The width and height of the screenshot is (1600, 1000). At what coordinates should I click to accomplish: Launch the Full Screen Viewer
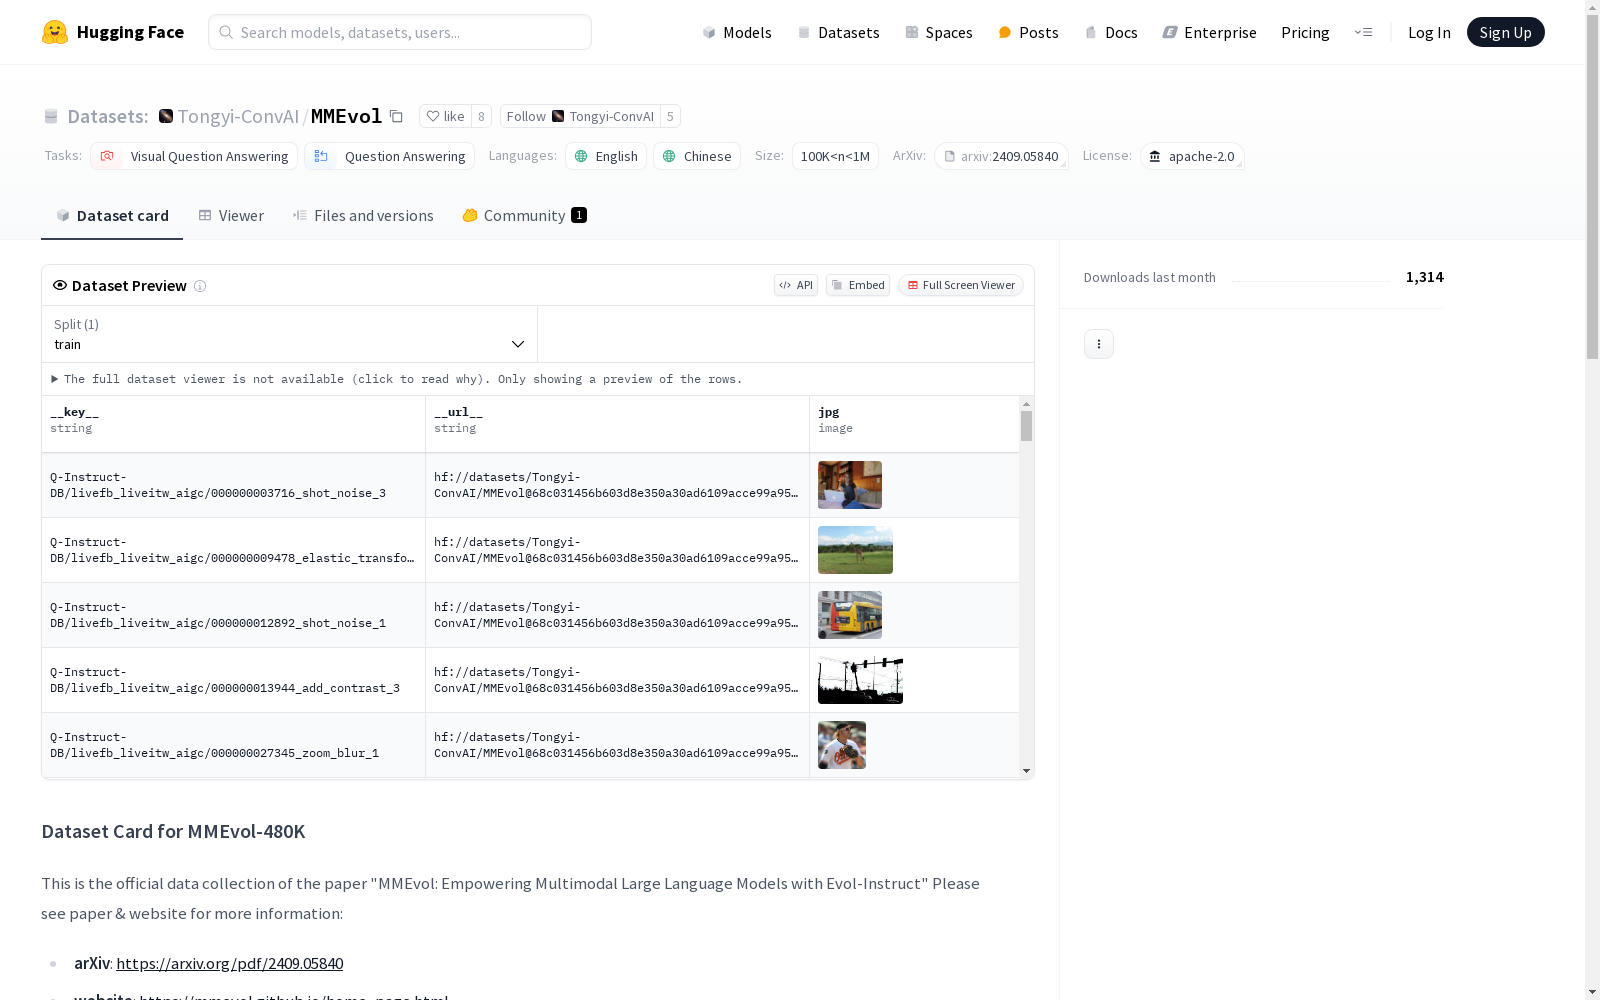tap(961, 285)
